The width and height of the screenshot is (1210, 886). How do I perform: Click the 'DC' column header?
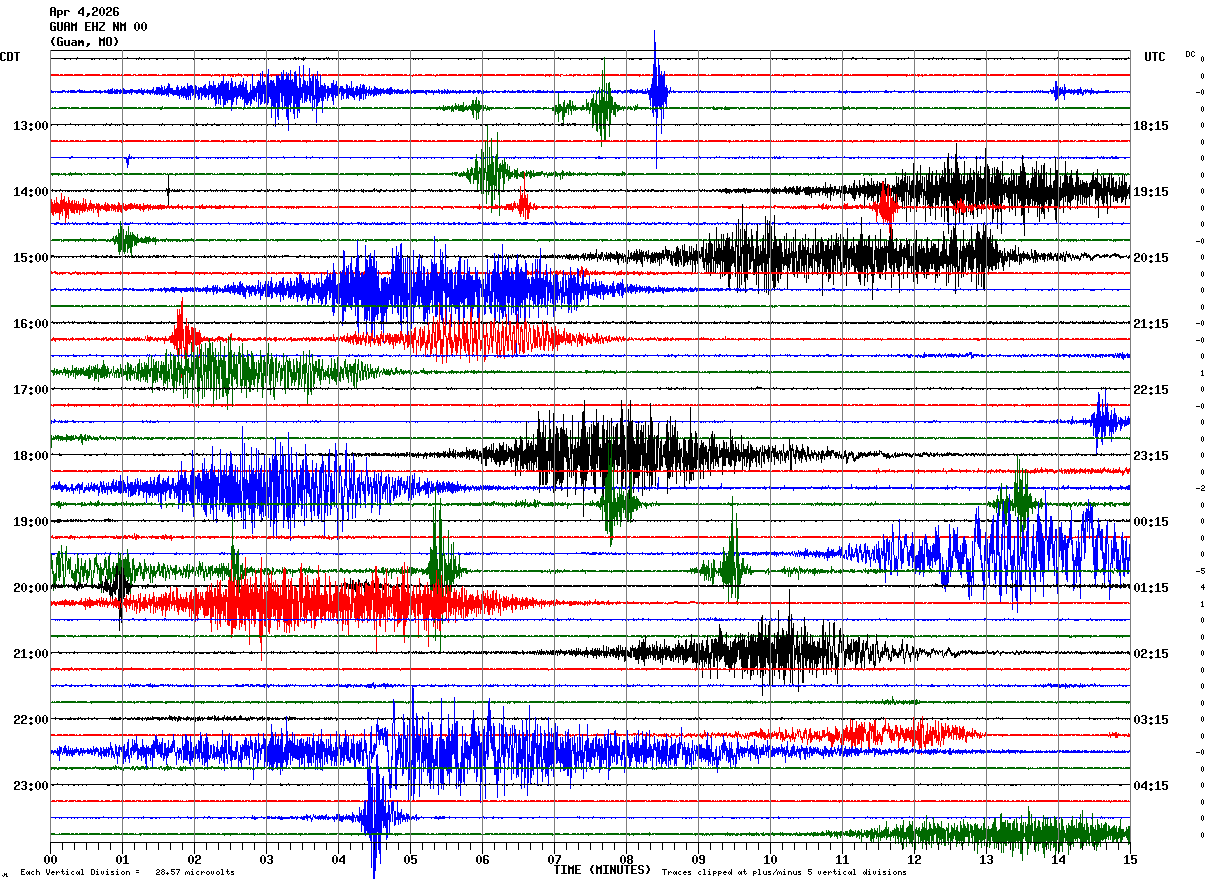(x=1190, y=54)
